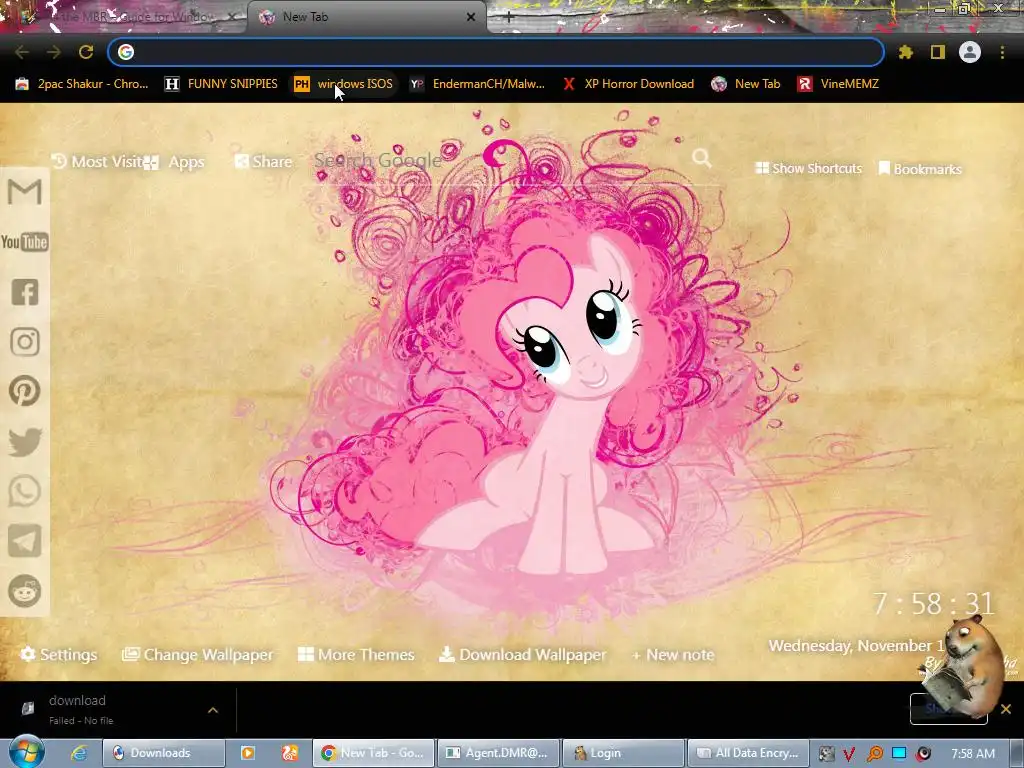This screenshot has height=768, width=1024.
Task: Open the Bookmarks panel on the page
Action: tap(920, 169)
